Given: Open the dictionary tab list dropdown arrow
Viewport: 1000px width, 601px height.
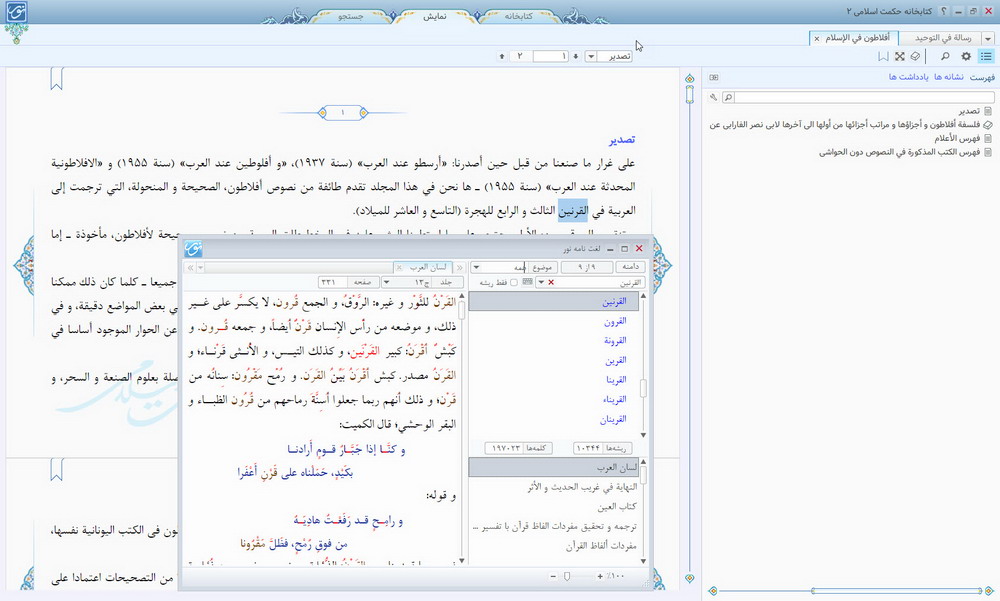Looking at the screenshot, I should point(200,267).
